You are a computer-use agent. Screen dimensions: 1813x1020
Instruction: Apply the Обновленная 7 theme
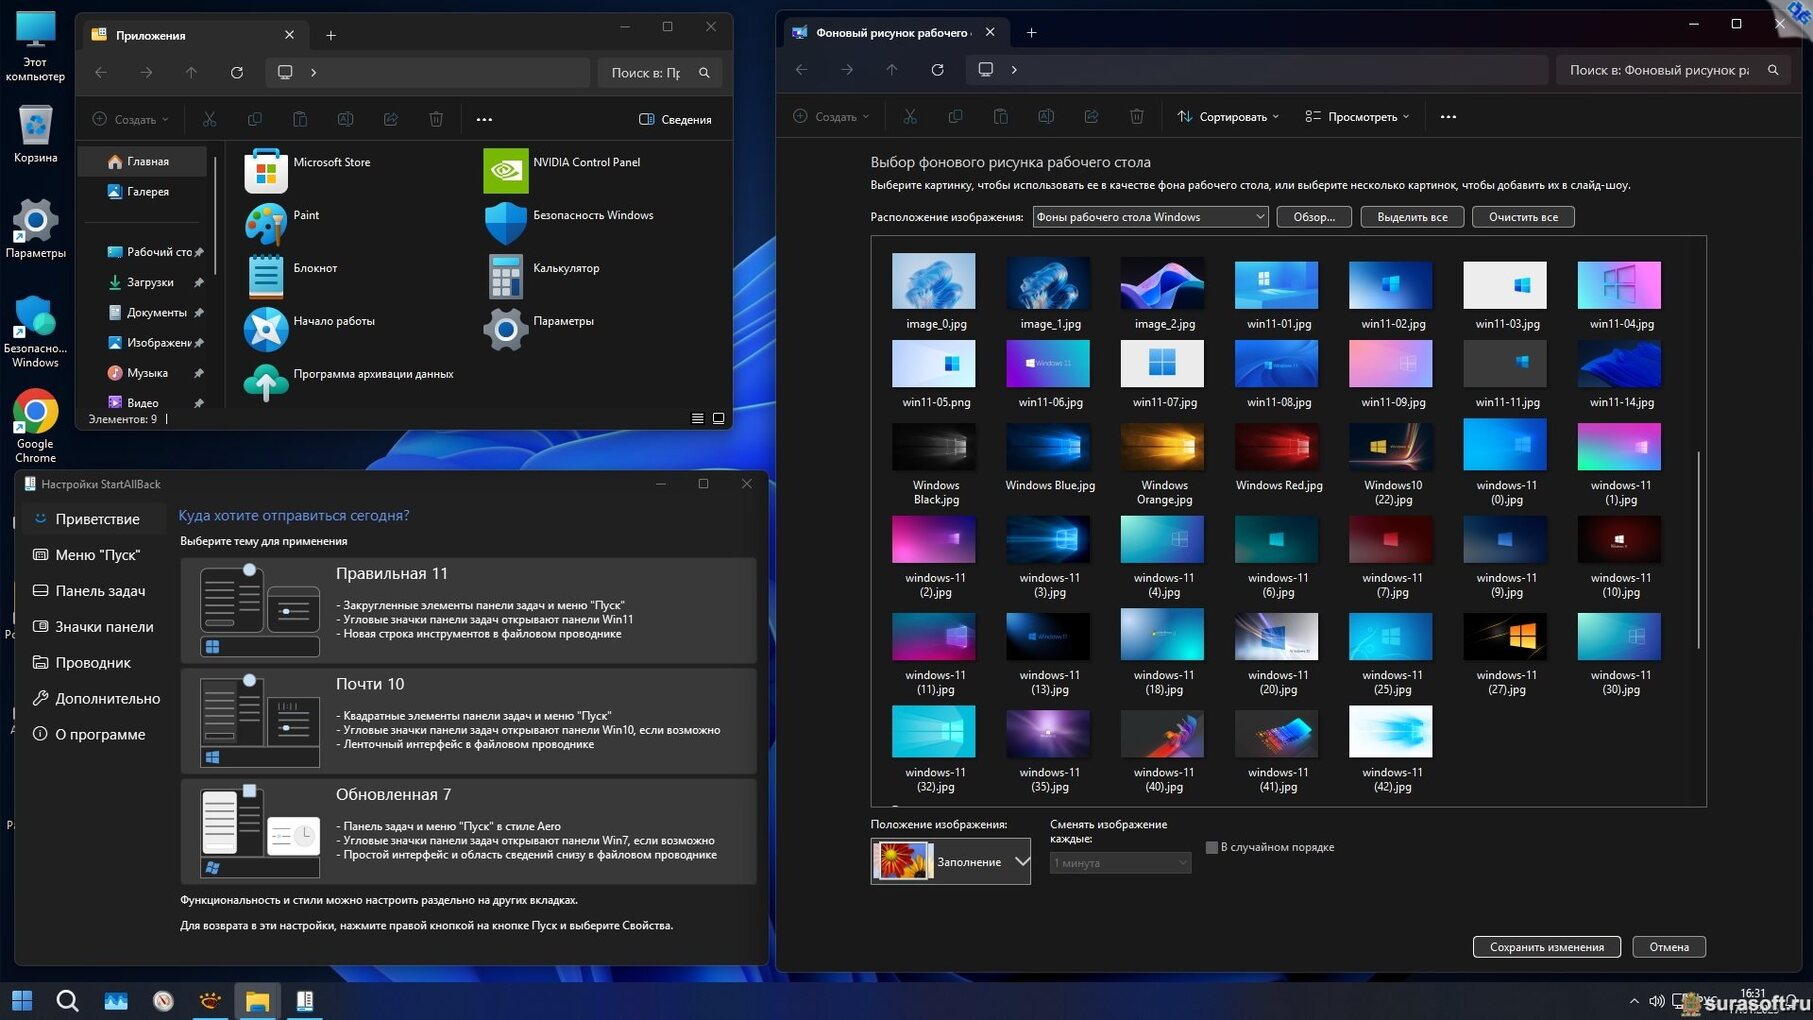pyautogui.click(x=468, y=831)
